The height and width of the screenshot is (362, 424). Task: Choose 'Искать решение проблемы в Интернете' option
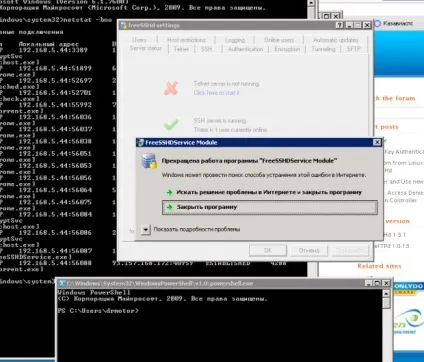269,192
